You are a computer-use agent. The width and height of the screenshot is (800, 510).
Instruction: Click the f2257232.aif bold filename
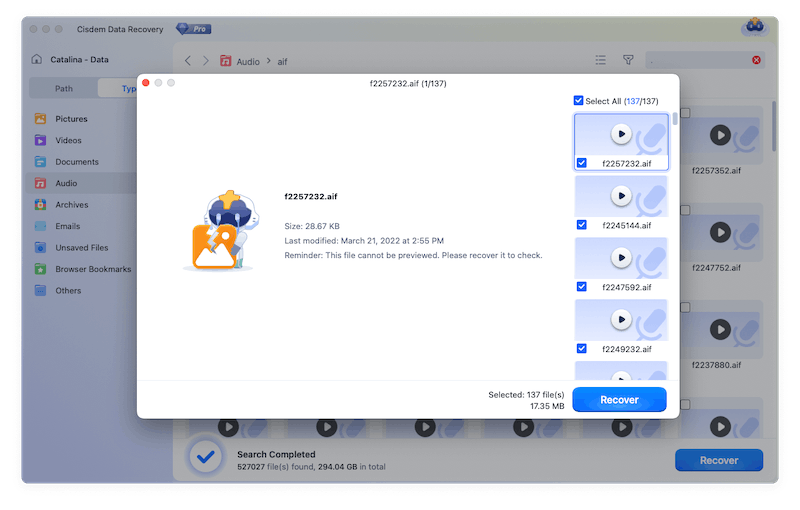click(311, 196)
